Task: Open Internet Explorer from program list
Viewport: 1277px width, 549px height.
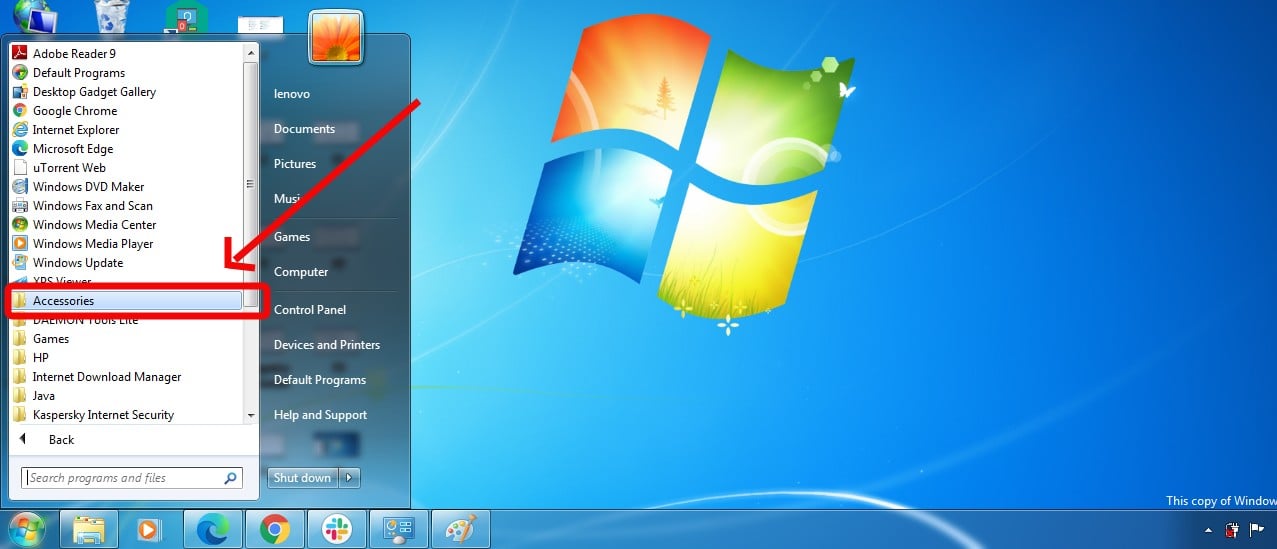Action: tap(76, 130)
